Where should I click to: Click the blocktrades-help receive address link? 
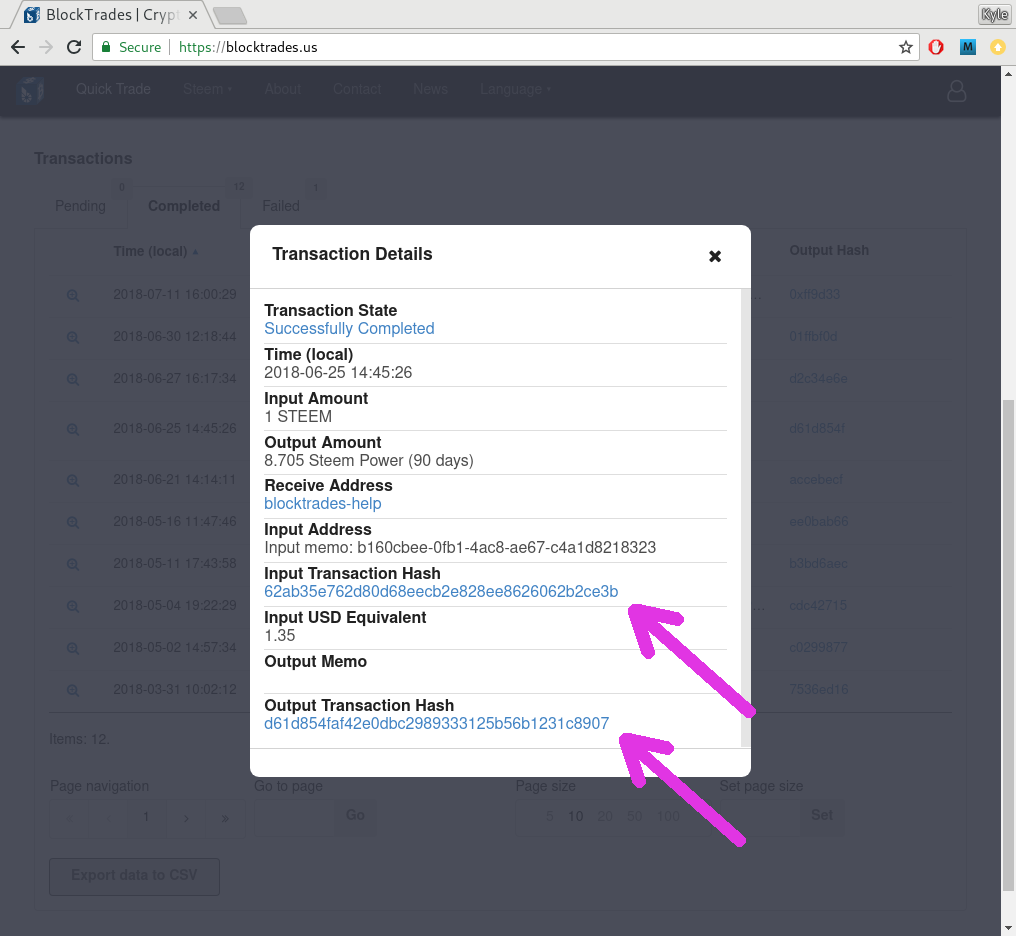[323, 503]
